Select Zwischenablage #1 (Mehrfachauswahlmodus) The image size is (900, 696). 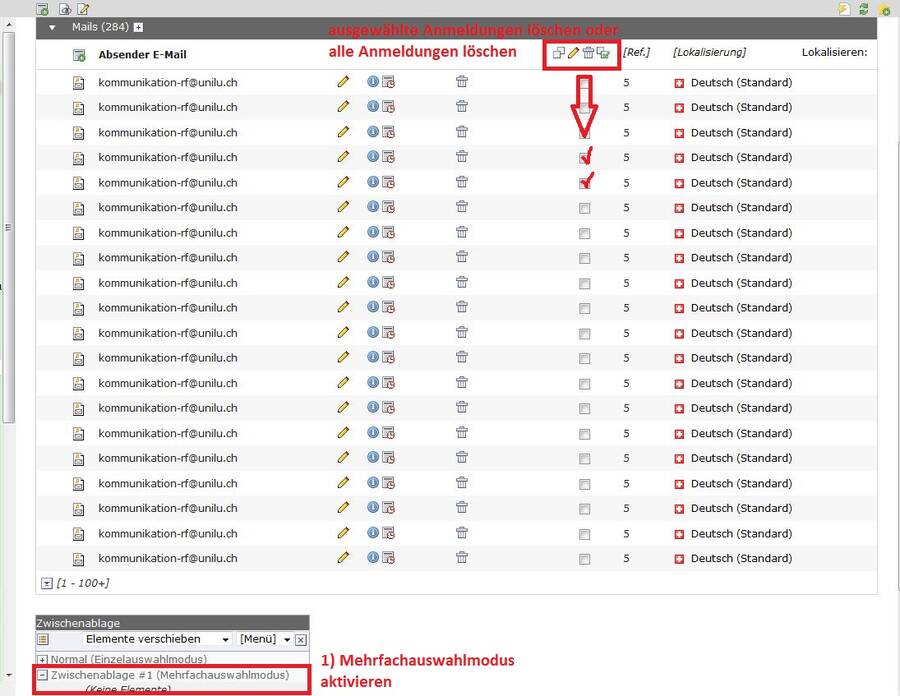[x=170, y=675]
